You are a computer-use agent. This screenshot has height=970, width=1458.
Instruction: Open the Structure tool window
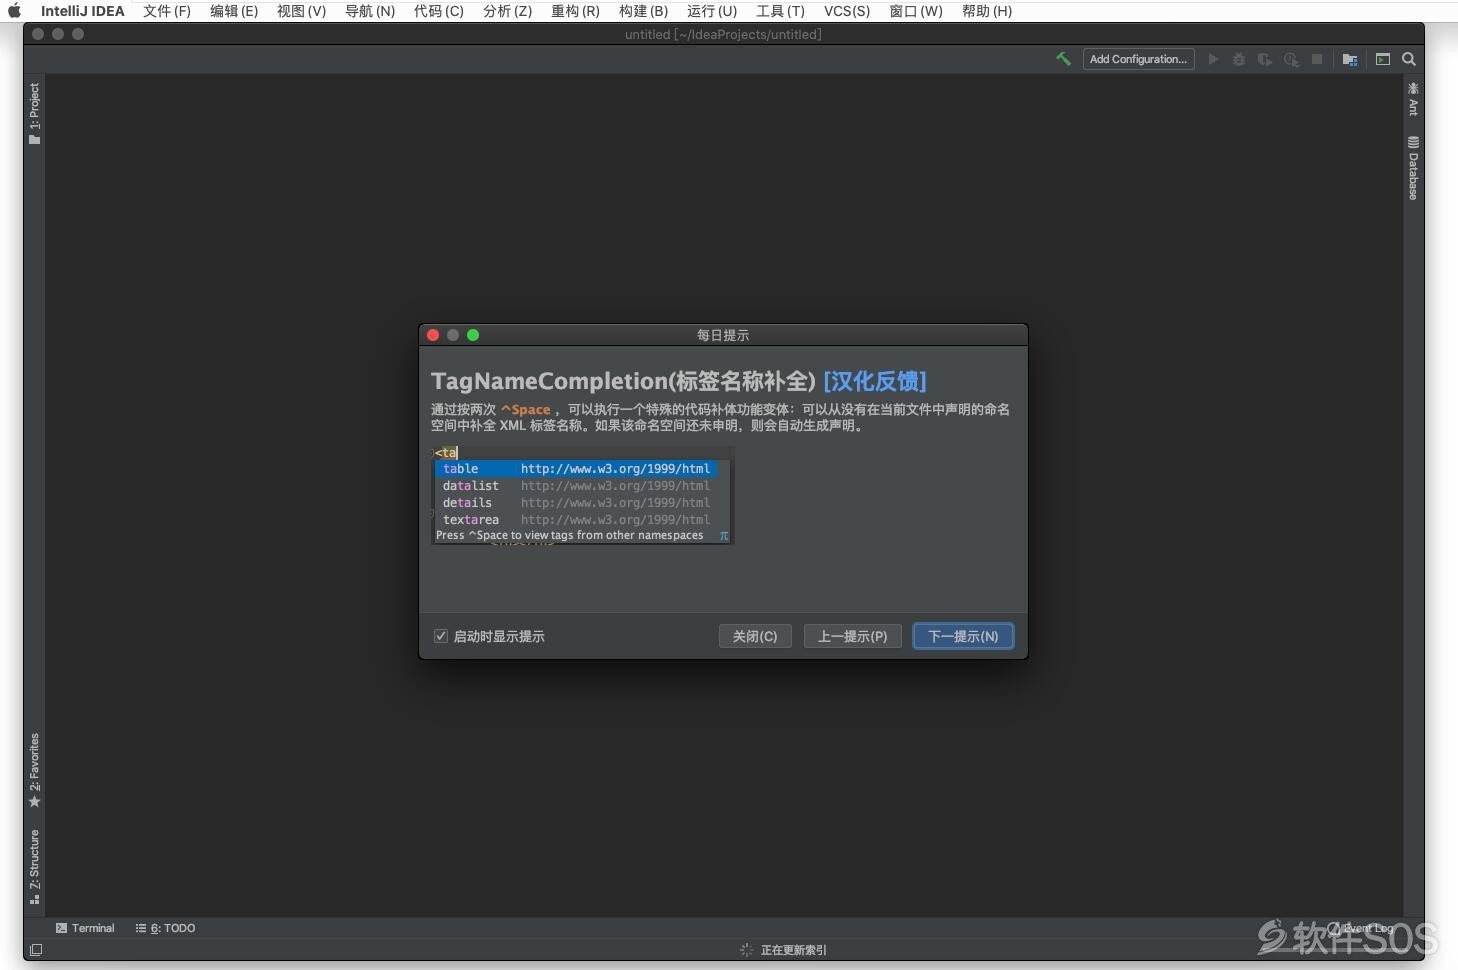tap(34, 866)
